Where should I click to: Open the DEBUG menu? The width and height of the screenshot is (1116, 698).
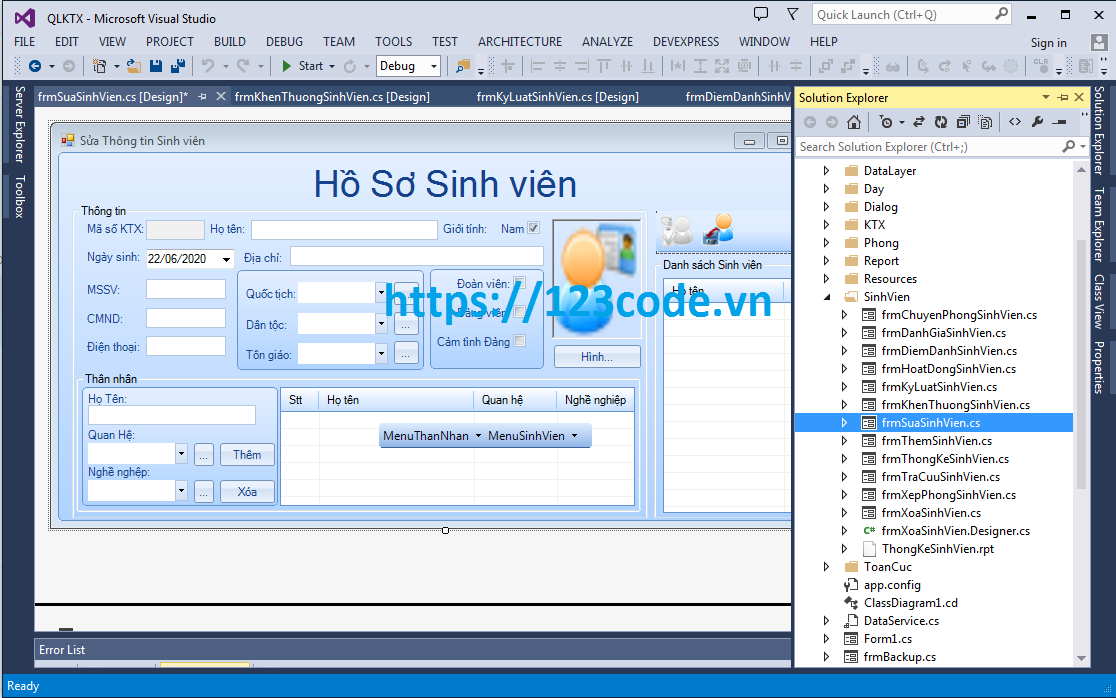(284, 42)
